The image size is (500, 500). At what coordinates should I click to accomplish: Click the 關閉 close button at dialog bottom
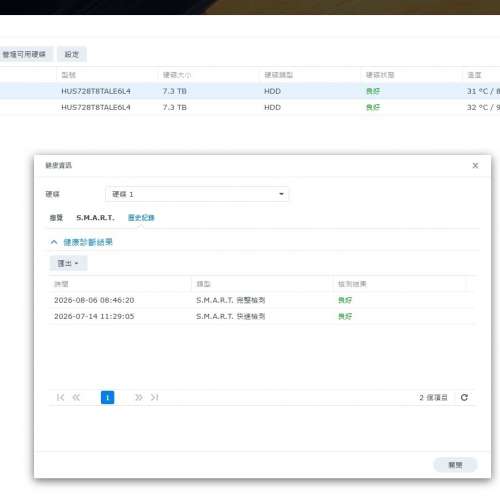[x=455, y=465]
